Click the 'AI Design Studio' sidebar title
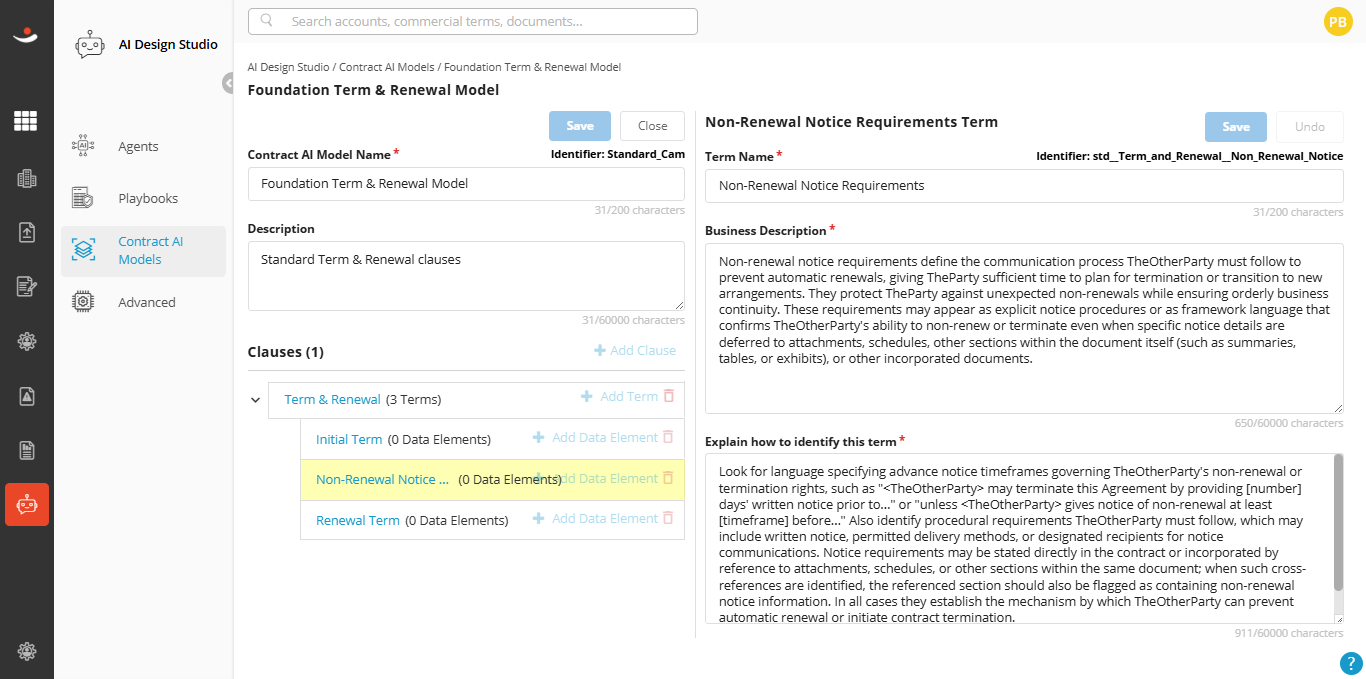The height and width of the screenshot is (679, 1366). [x=168, y=44]
